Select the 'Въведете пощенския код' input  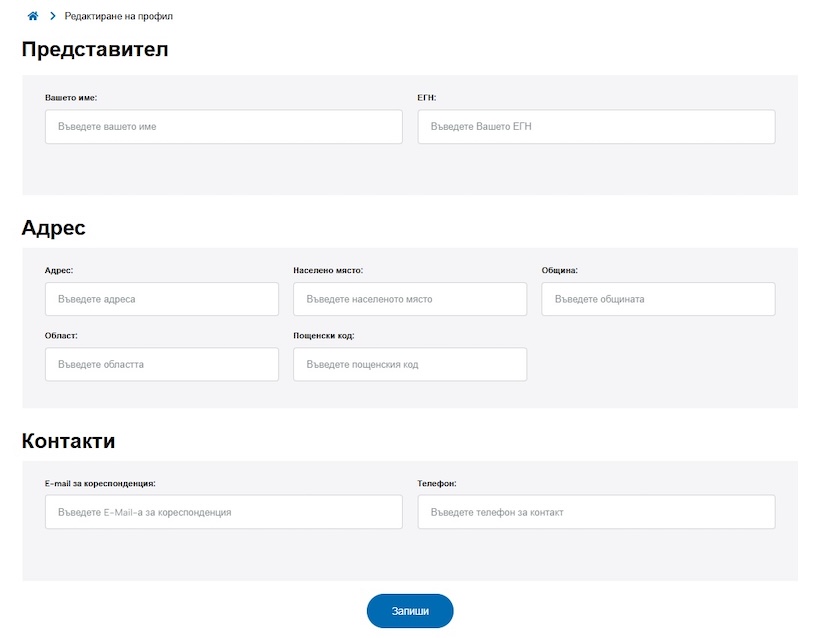pyautogui.click(x=409, y=365)
